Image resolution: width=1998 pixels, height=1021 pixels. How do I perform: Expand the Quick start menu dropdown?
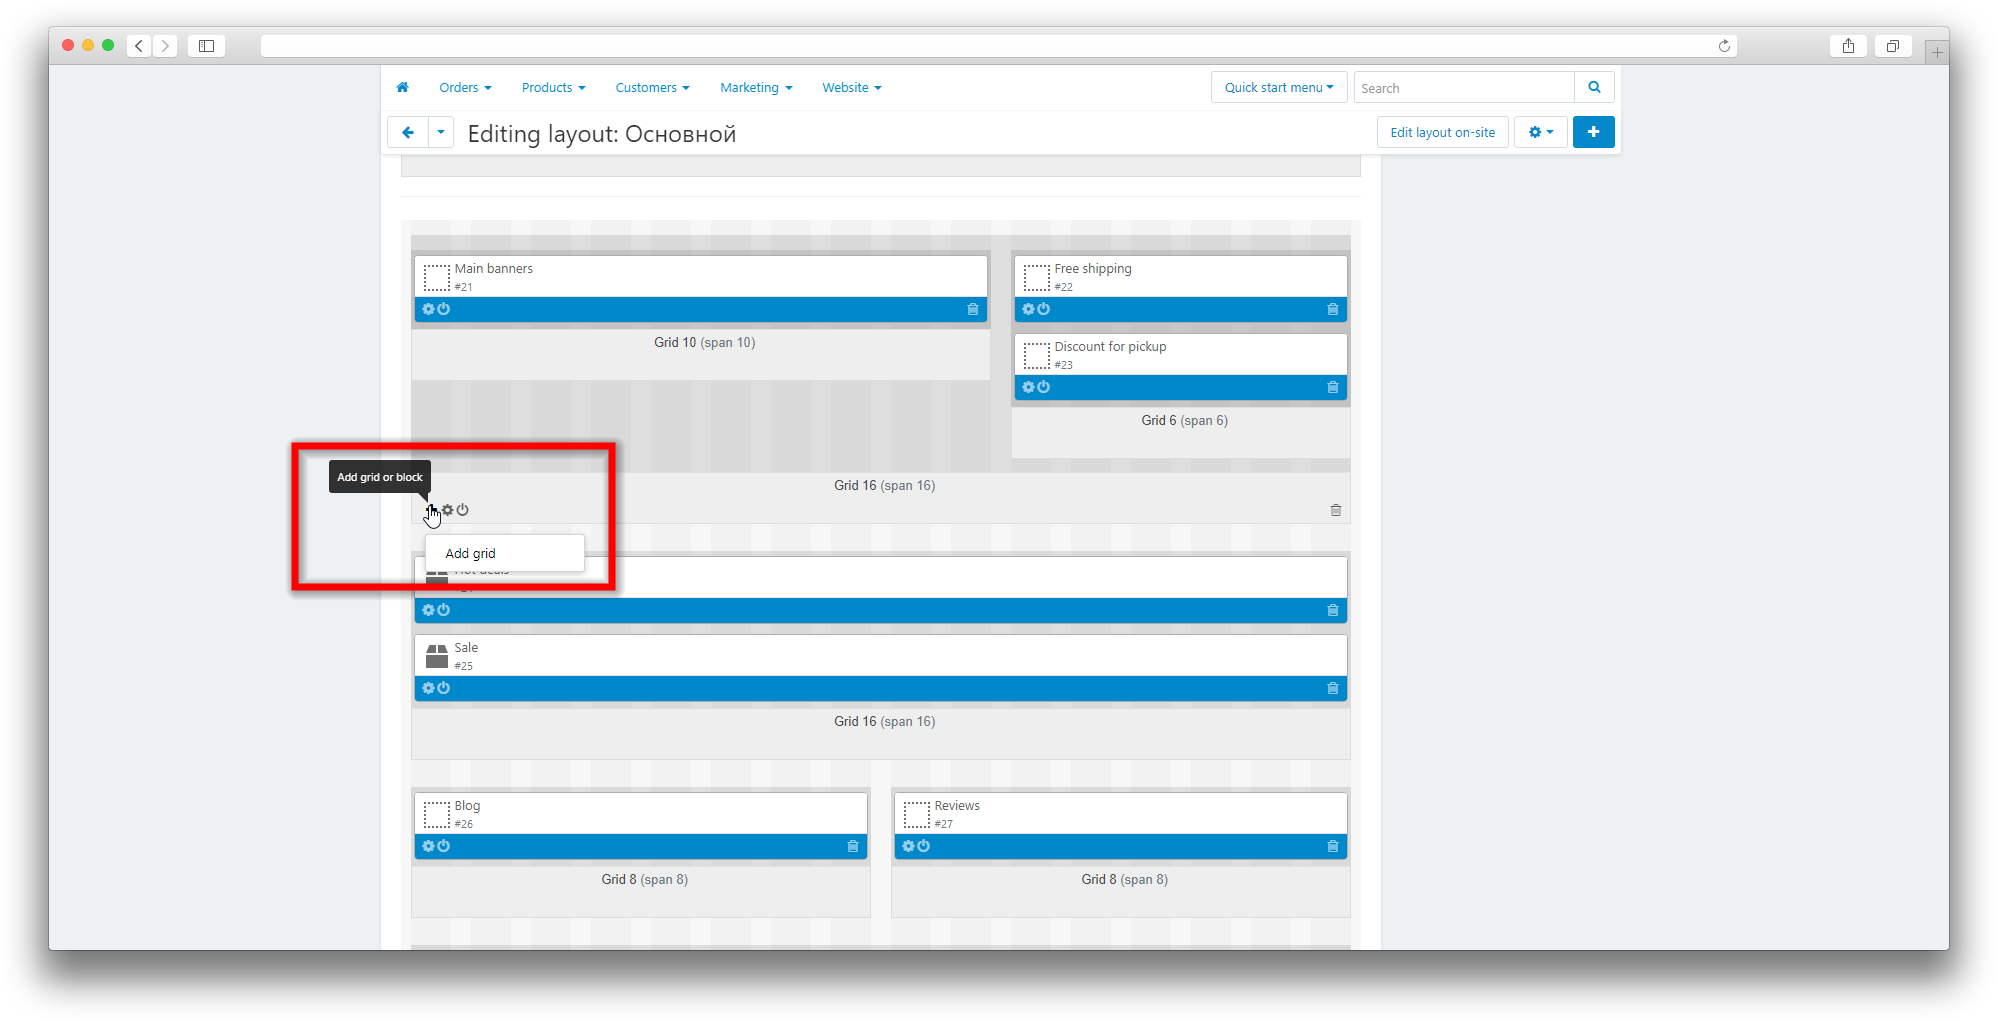pyautogui.click(x=1278, y=88)
